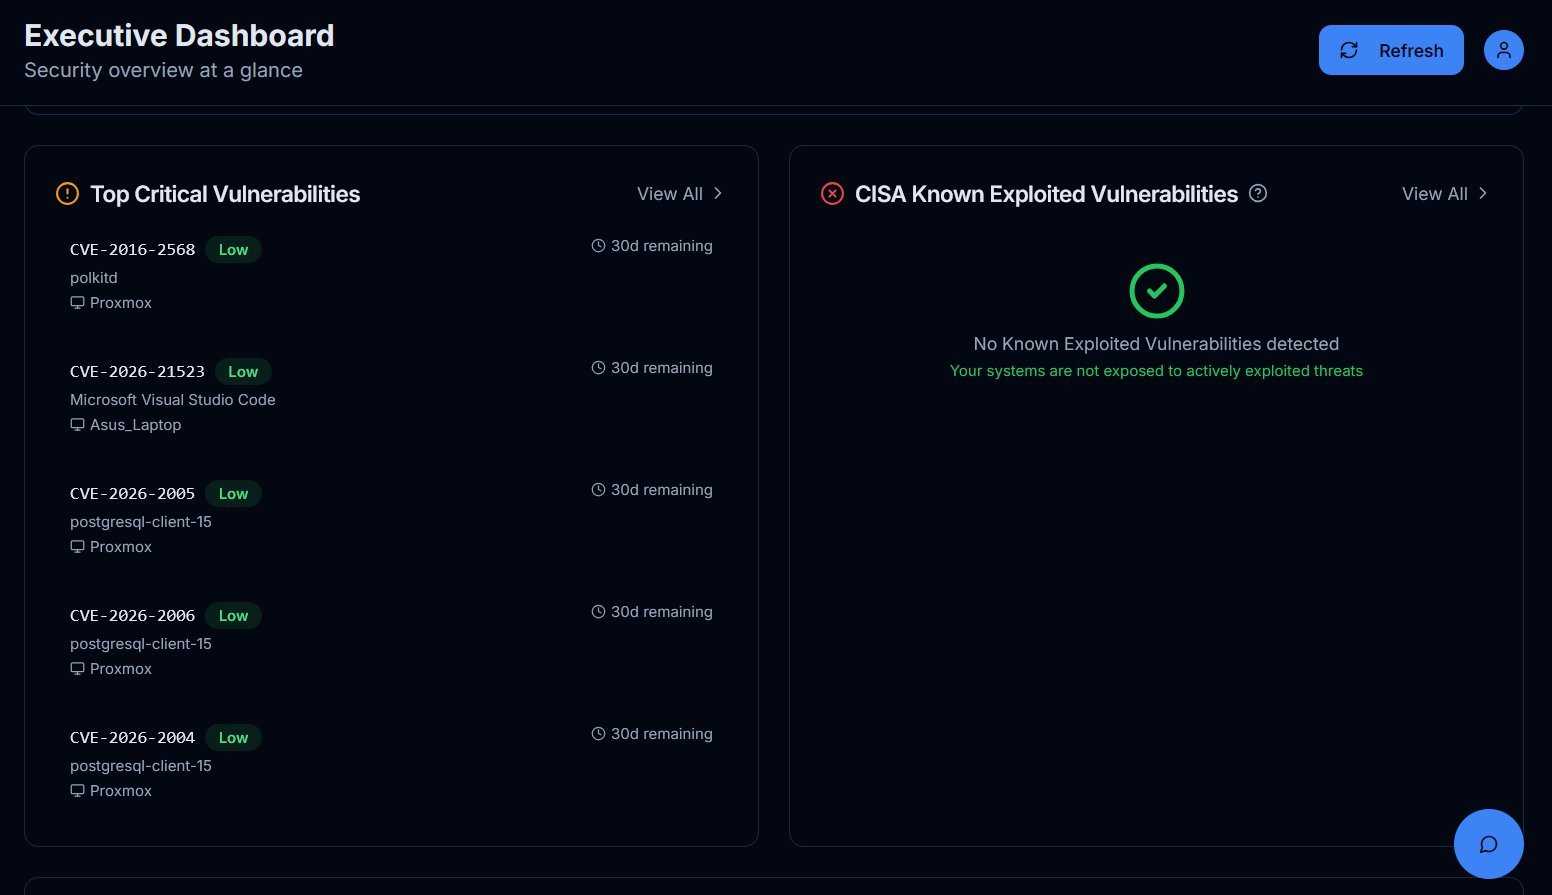This screenshot has width=1552, height=895.
Task: Click the green checkmark circle icon
Action: (1156, 291)
